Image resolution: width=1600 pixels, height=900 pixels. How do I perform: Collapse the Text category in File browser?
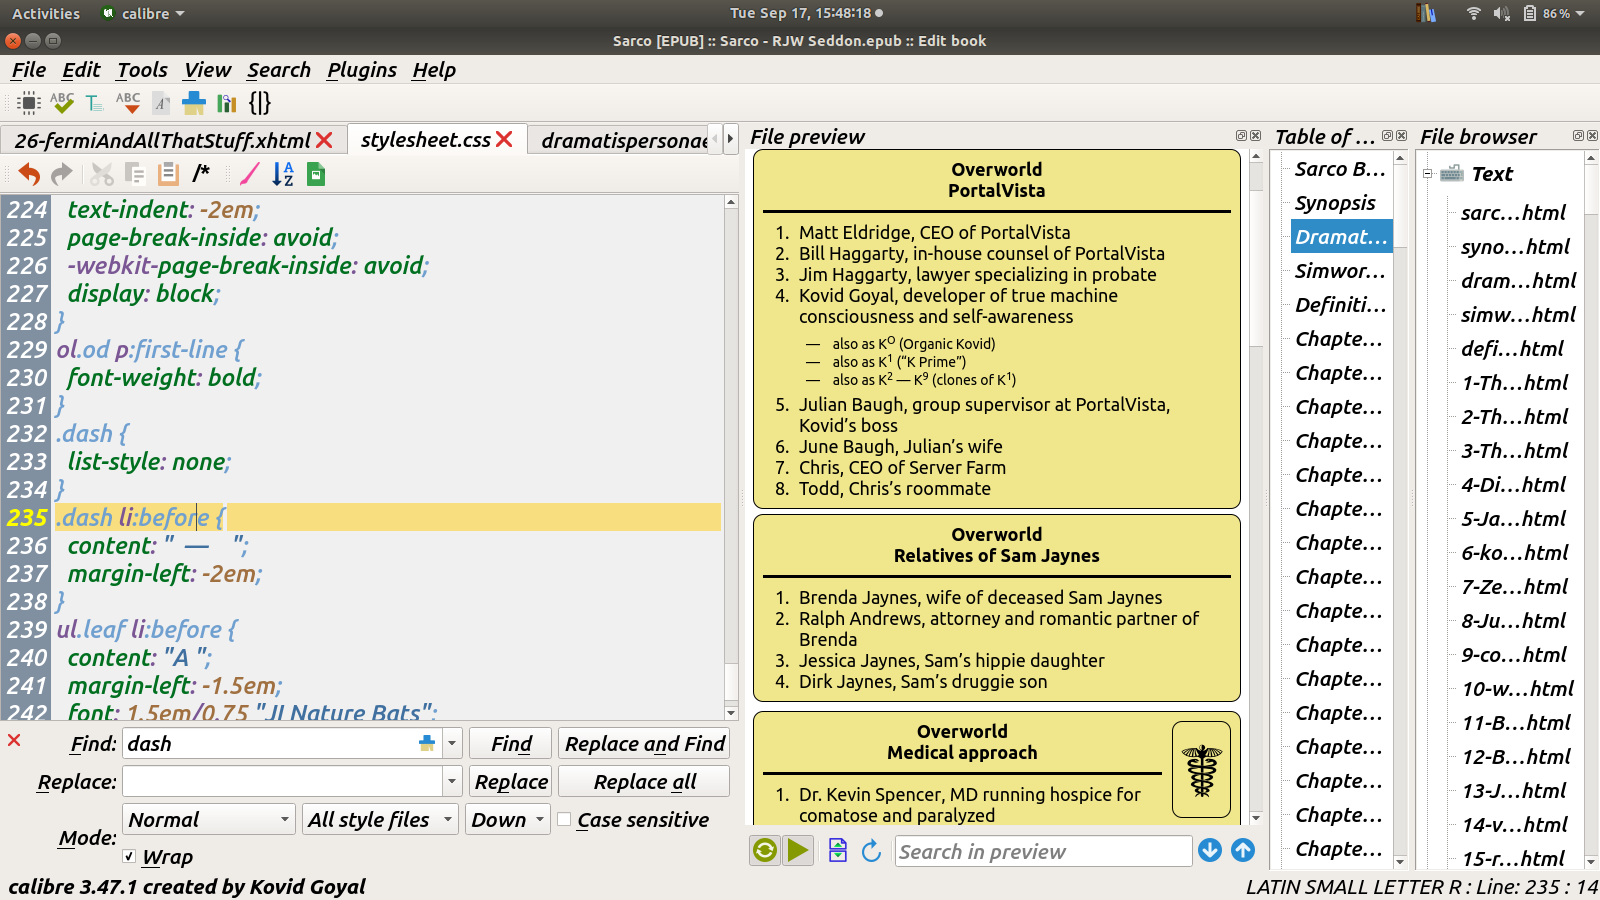[x=1428, y=173]
